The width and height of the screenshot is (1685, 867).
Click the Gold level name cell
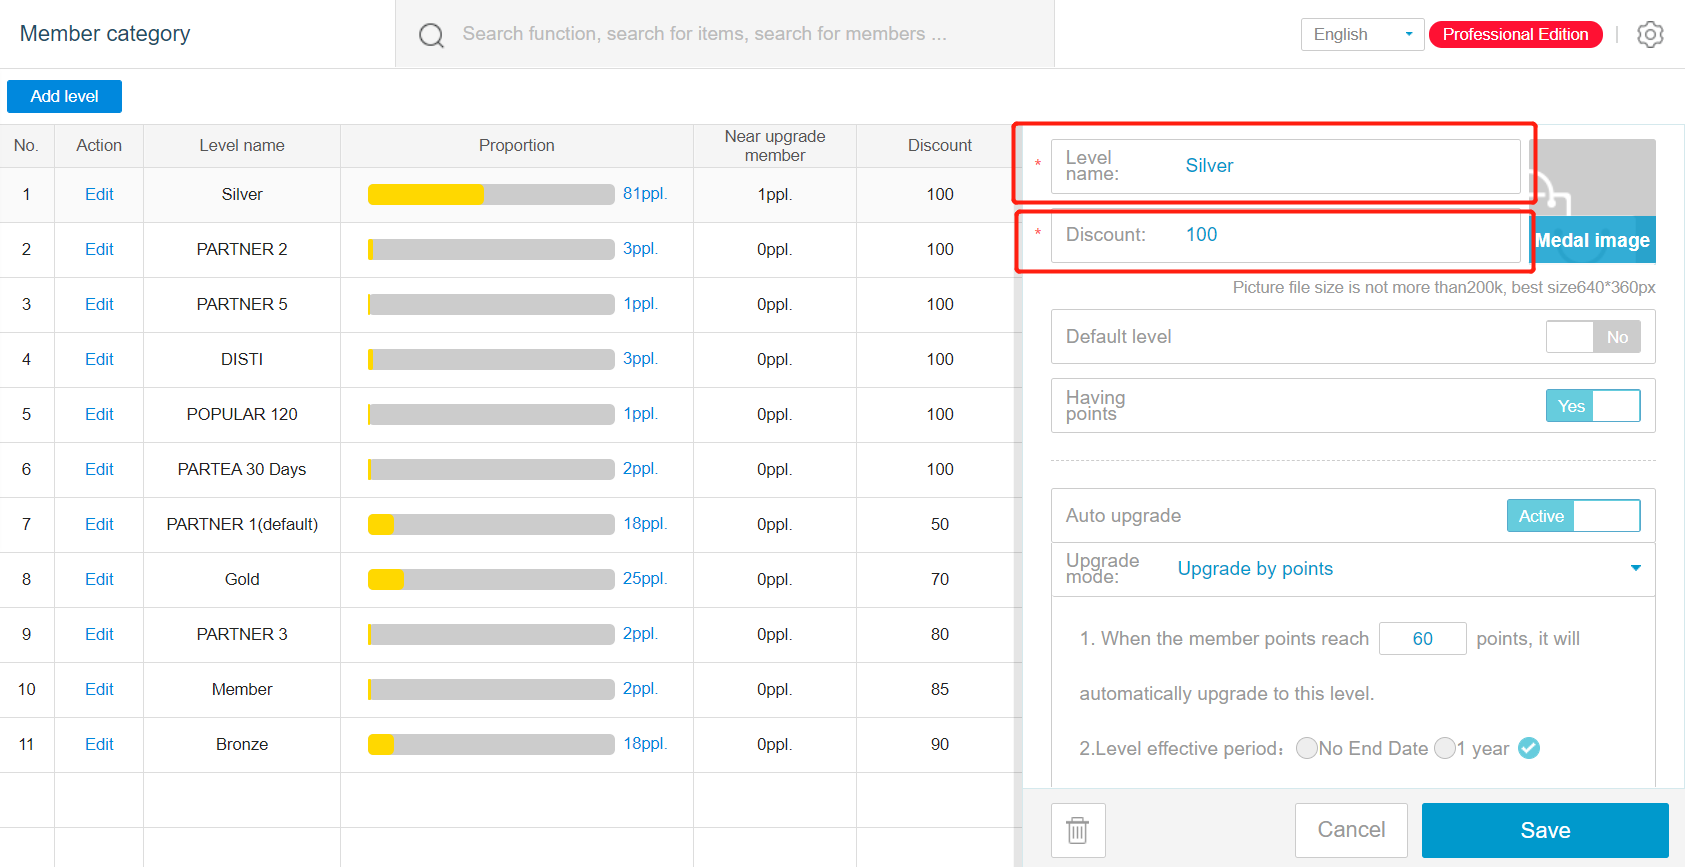point(242,579)
